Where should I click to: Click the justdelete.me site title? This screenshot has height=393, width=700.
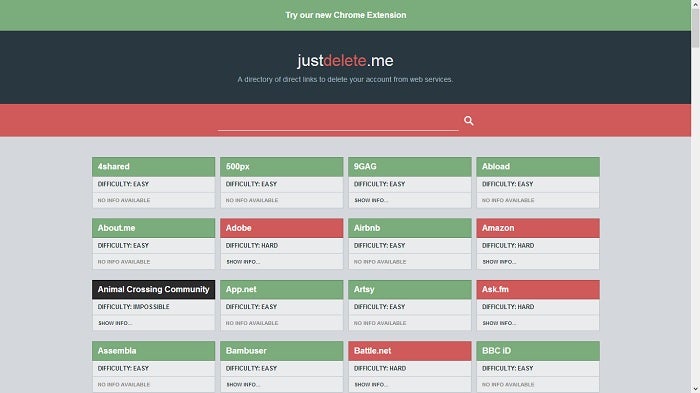346,60
